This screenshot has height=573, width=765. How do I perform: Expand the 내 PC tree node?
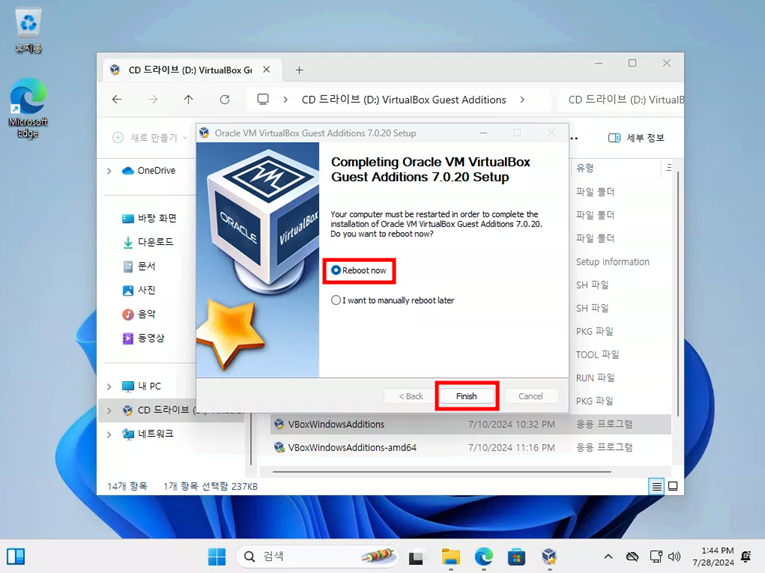tap(109, 387)
